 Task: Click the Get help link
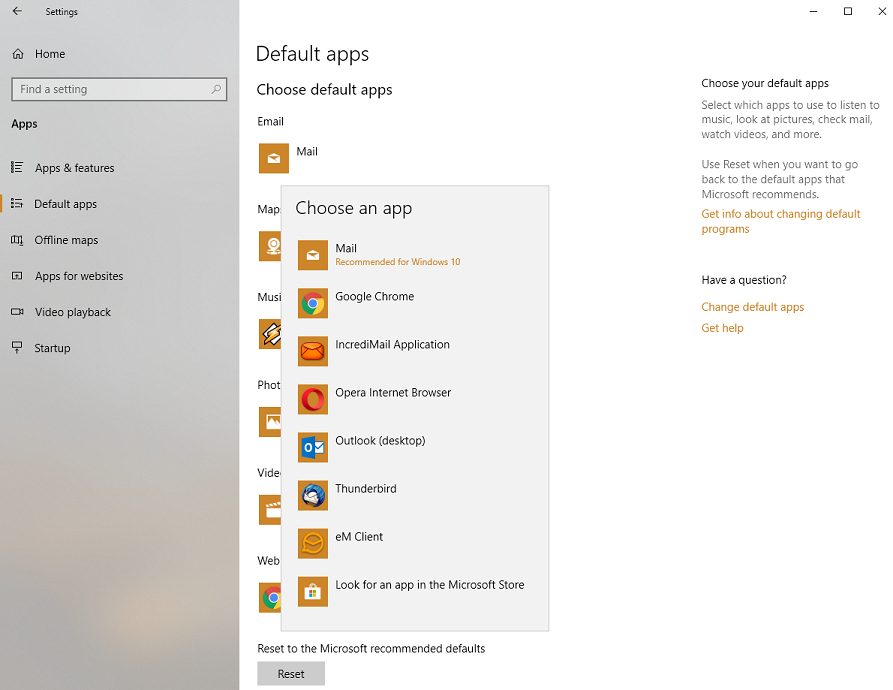coord(722,328)
